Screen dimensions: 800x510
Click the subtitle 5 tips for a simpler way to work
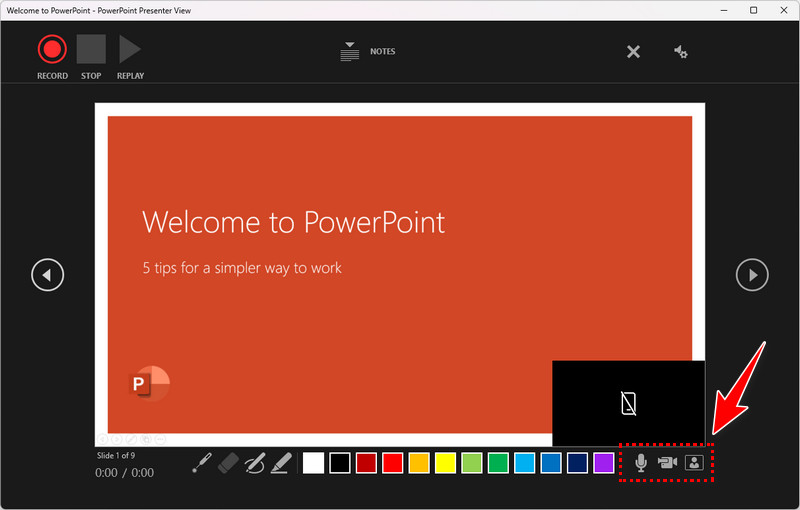tap(242, 268)
